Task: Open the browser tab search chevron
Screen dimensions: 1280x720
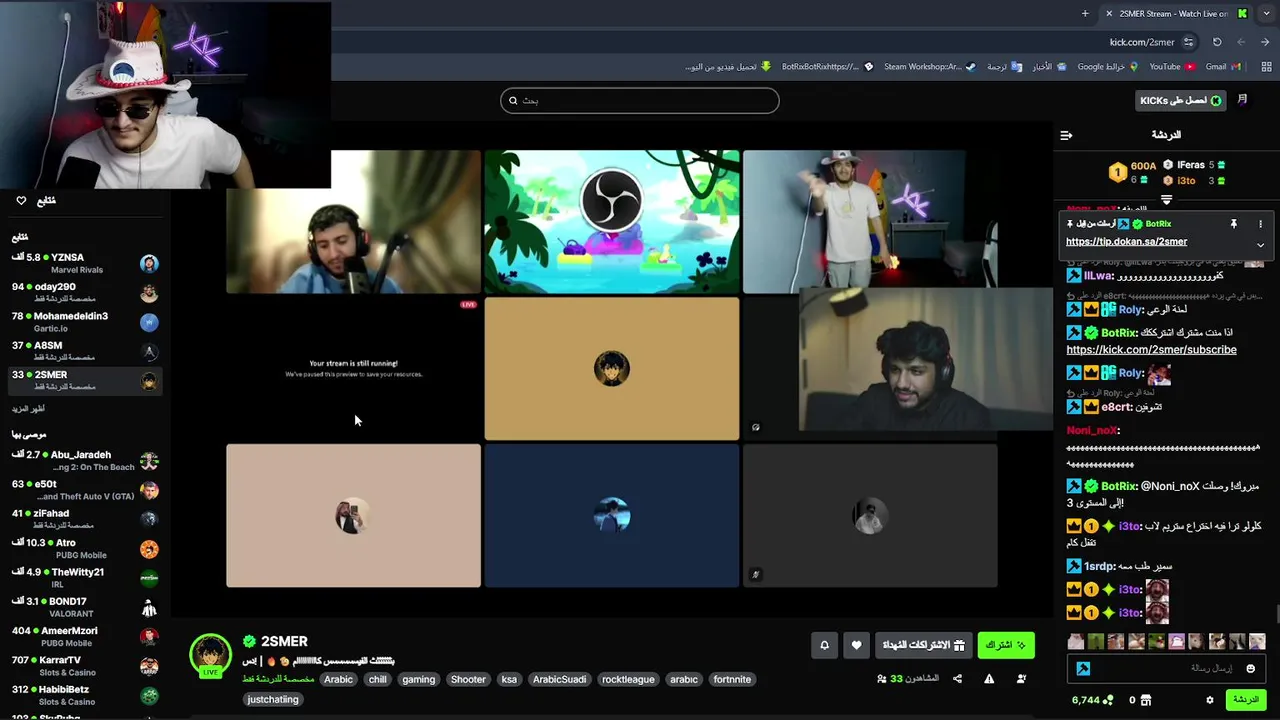Action: (x=1267, y=13)
